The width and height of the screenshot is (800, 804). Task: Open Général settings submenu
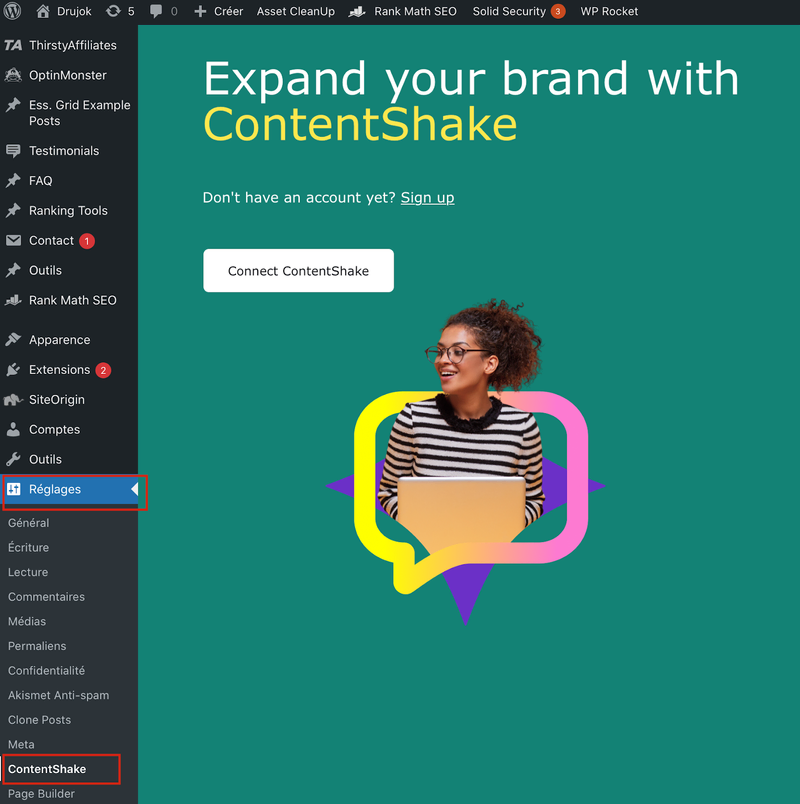coord(29,523)
